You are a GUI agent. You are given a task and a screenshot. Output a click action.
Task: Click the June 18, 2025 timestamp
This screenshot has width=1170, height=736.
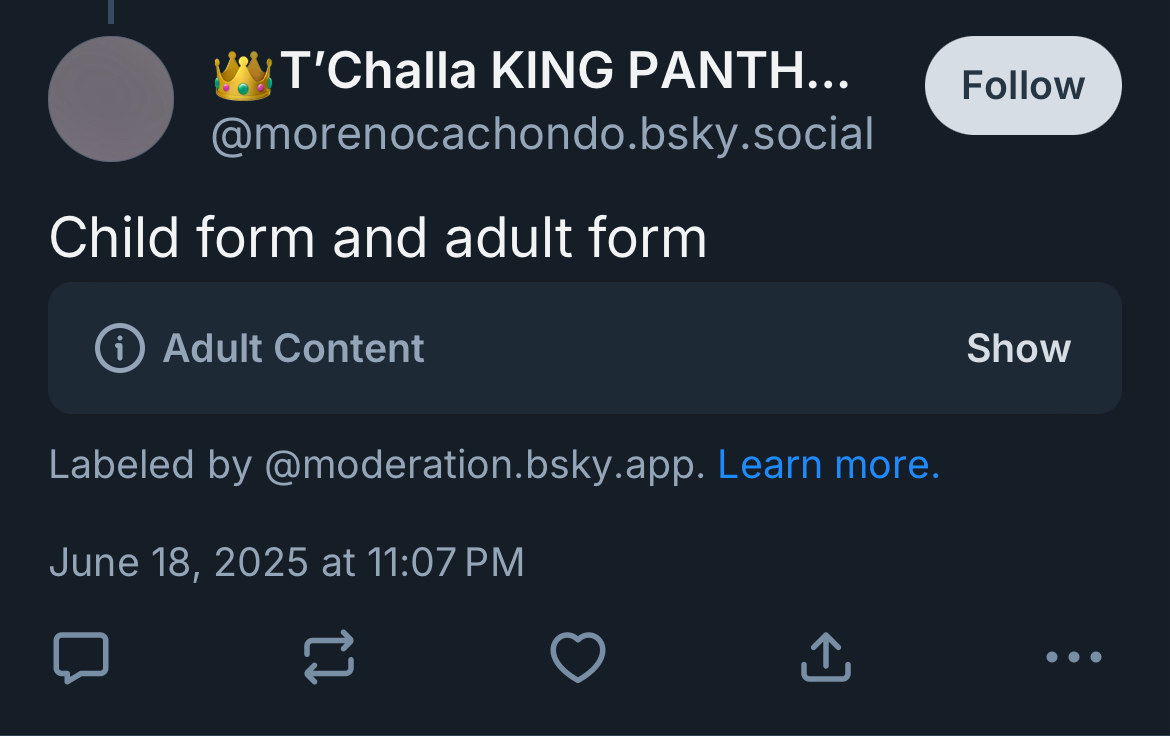pos(286,562)
